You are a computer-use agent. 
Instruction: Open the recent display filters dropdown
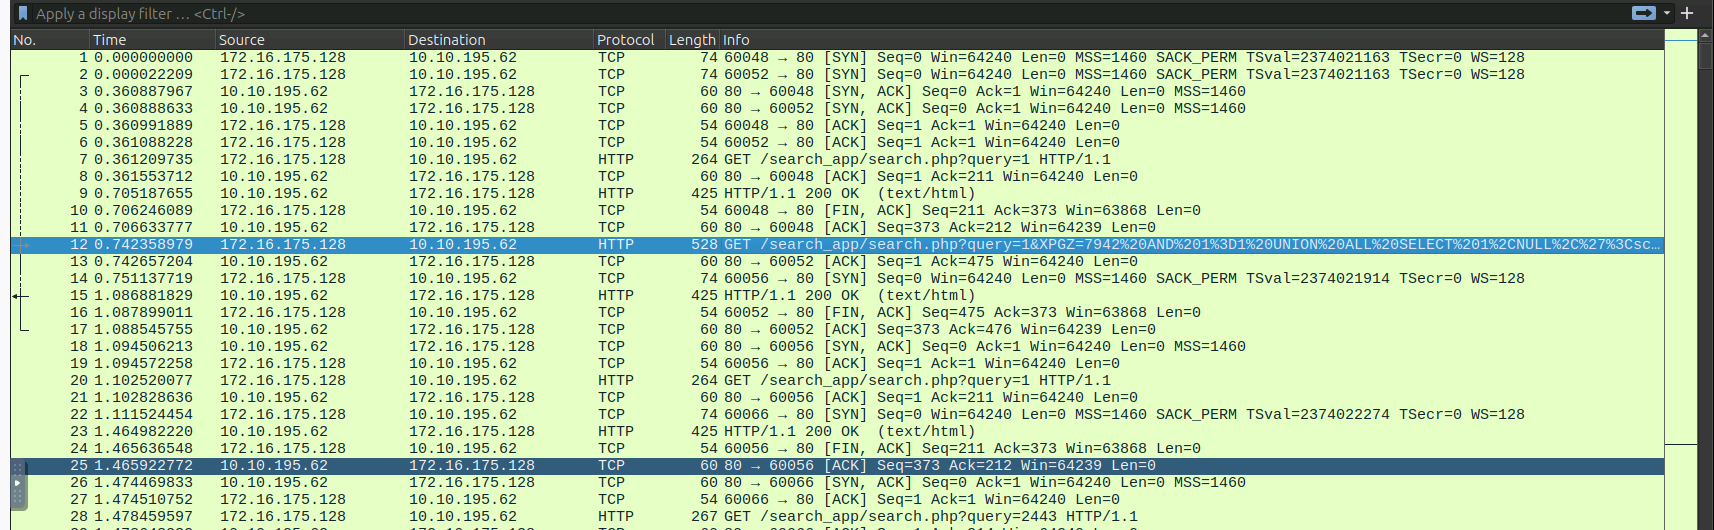(1666, 13)
